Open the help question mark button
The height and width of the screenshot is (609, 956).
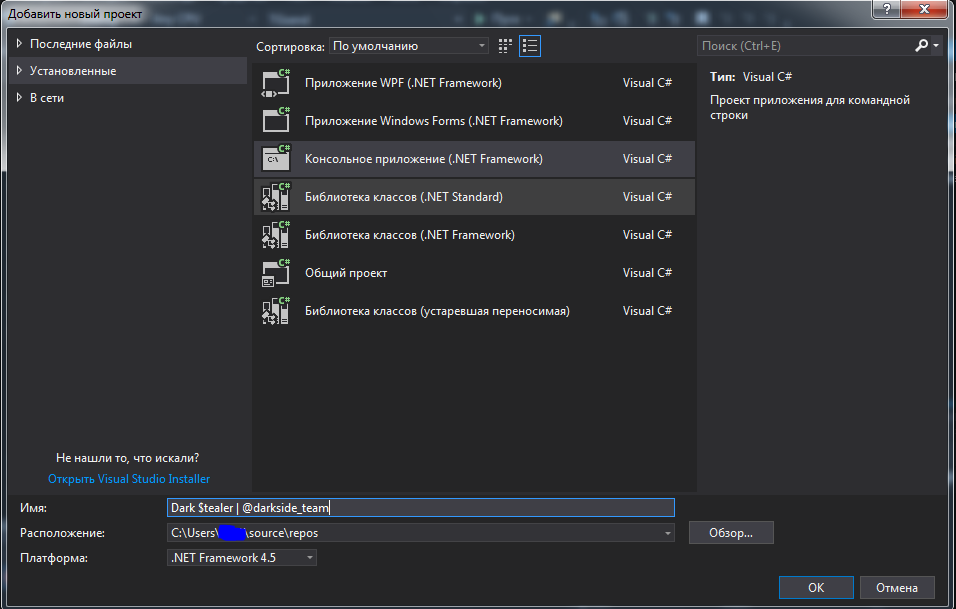[886, 9]
